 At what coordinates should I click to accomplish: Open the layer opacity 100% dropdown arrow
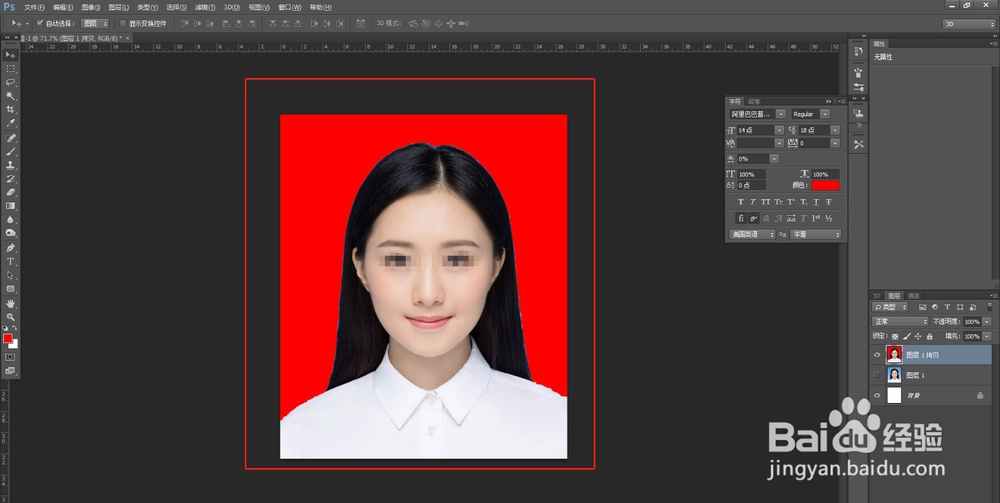point(987,322)
